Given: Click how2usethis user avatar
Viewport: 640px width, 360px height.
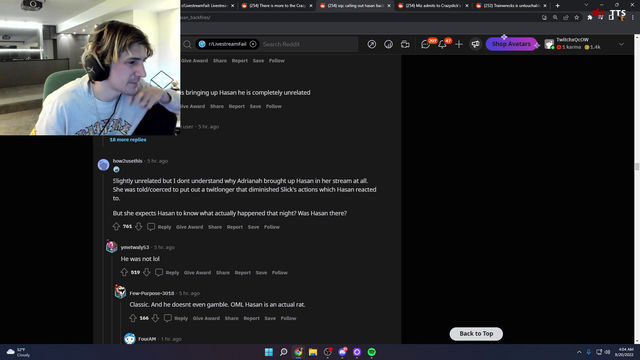Looking at the screenshot, I should (104, 164).
